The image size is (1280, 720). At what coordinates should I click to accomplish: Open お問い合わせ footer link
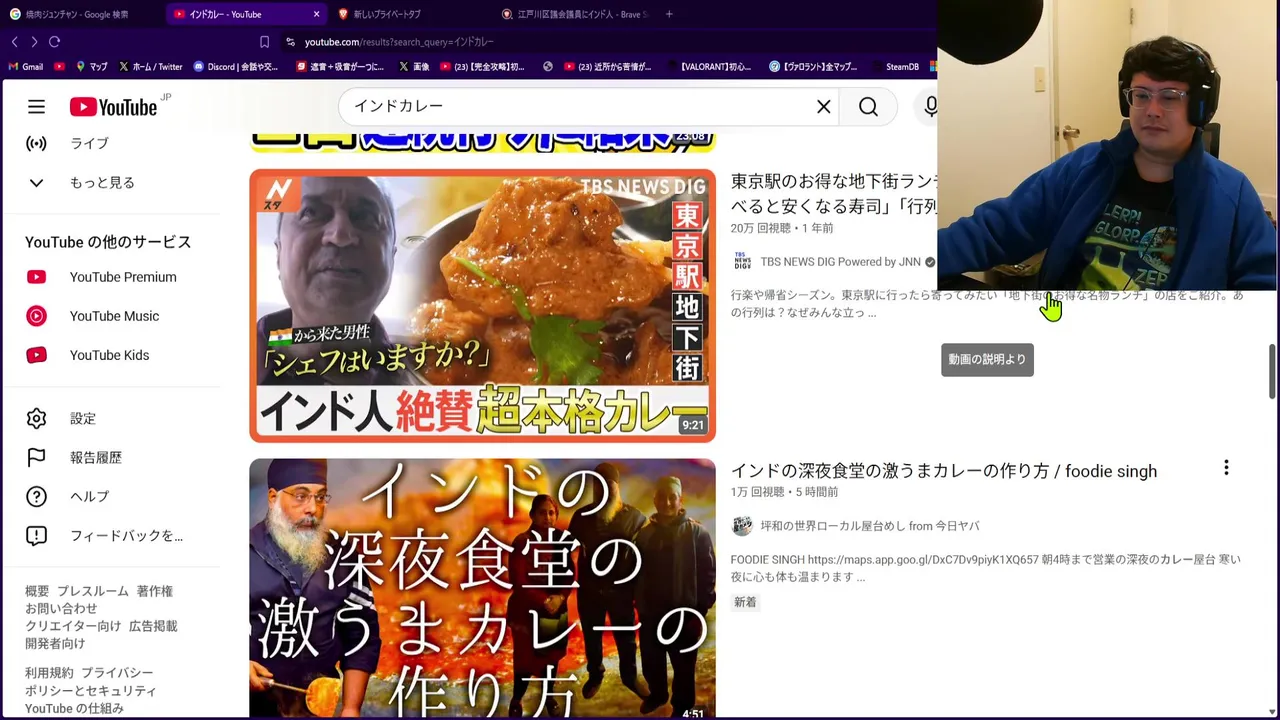click(61, 608)
